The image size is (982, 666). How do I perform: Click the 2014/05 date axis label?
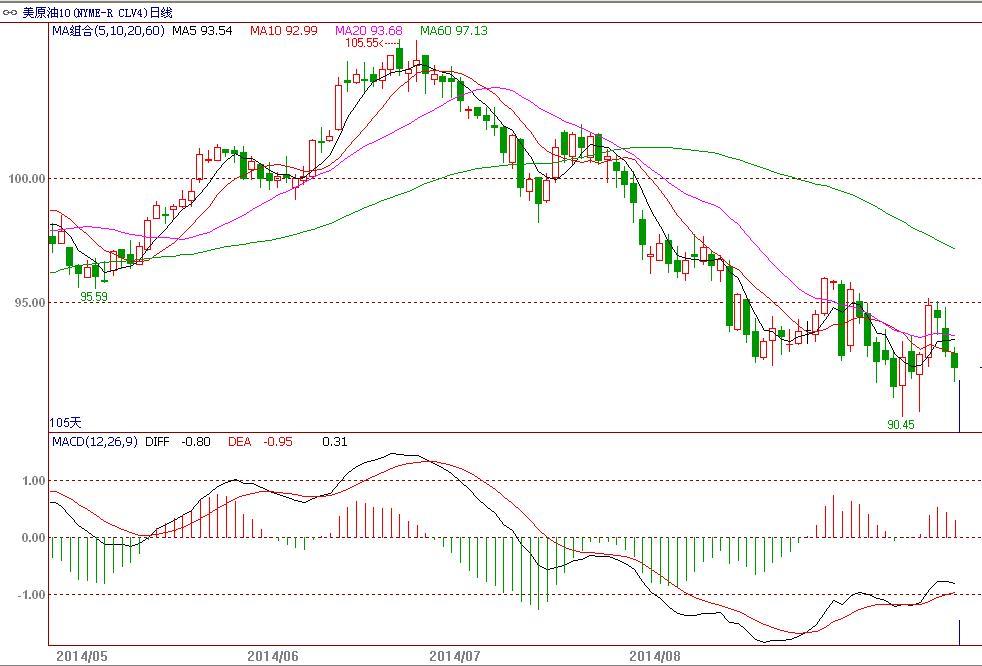point(81,656)
